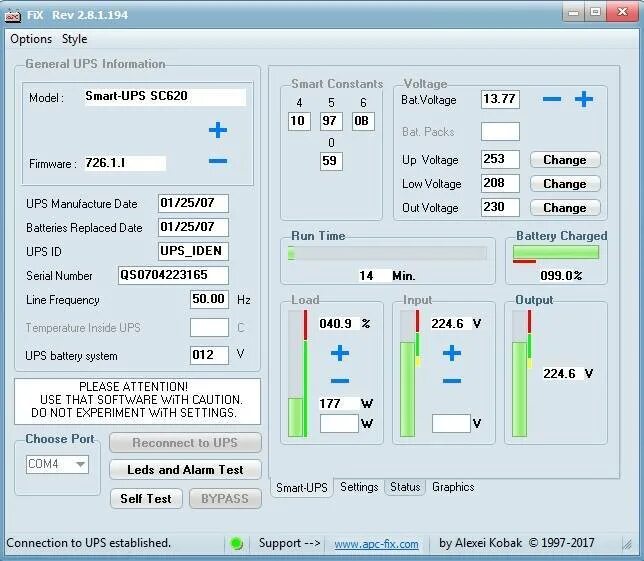Screen dimensions: 644x561
Task: Click Smart Constant 0 field value 59
Action: [x=331, y=161]
